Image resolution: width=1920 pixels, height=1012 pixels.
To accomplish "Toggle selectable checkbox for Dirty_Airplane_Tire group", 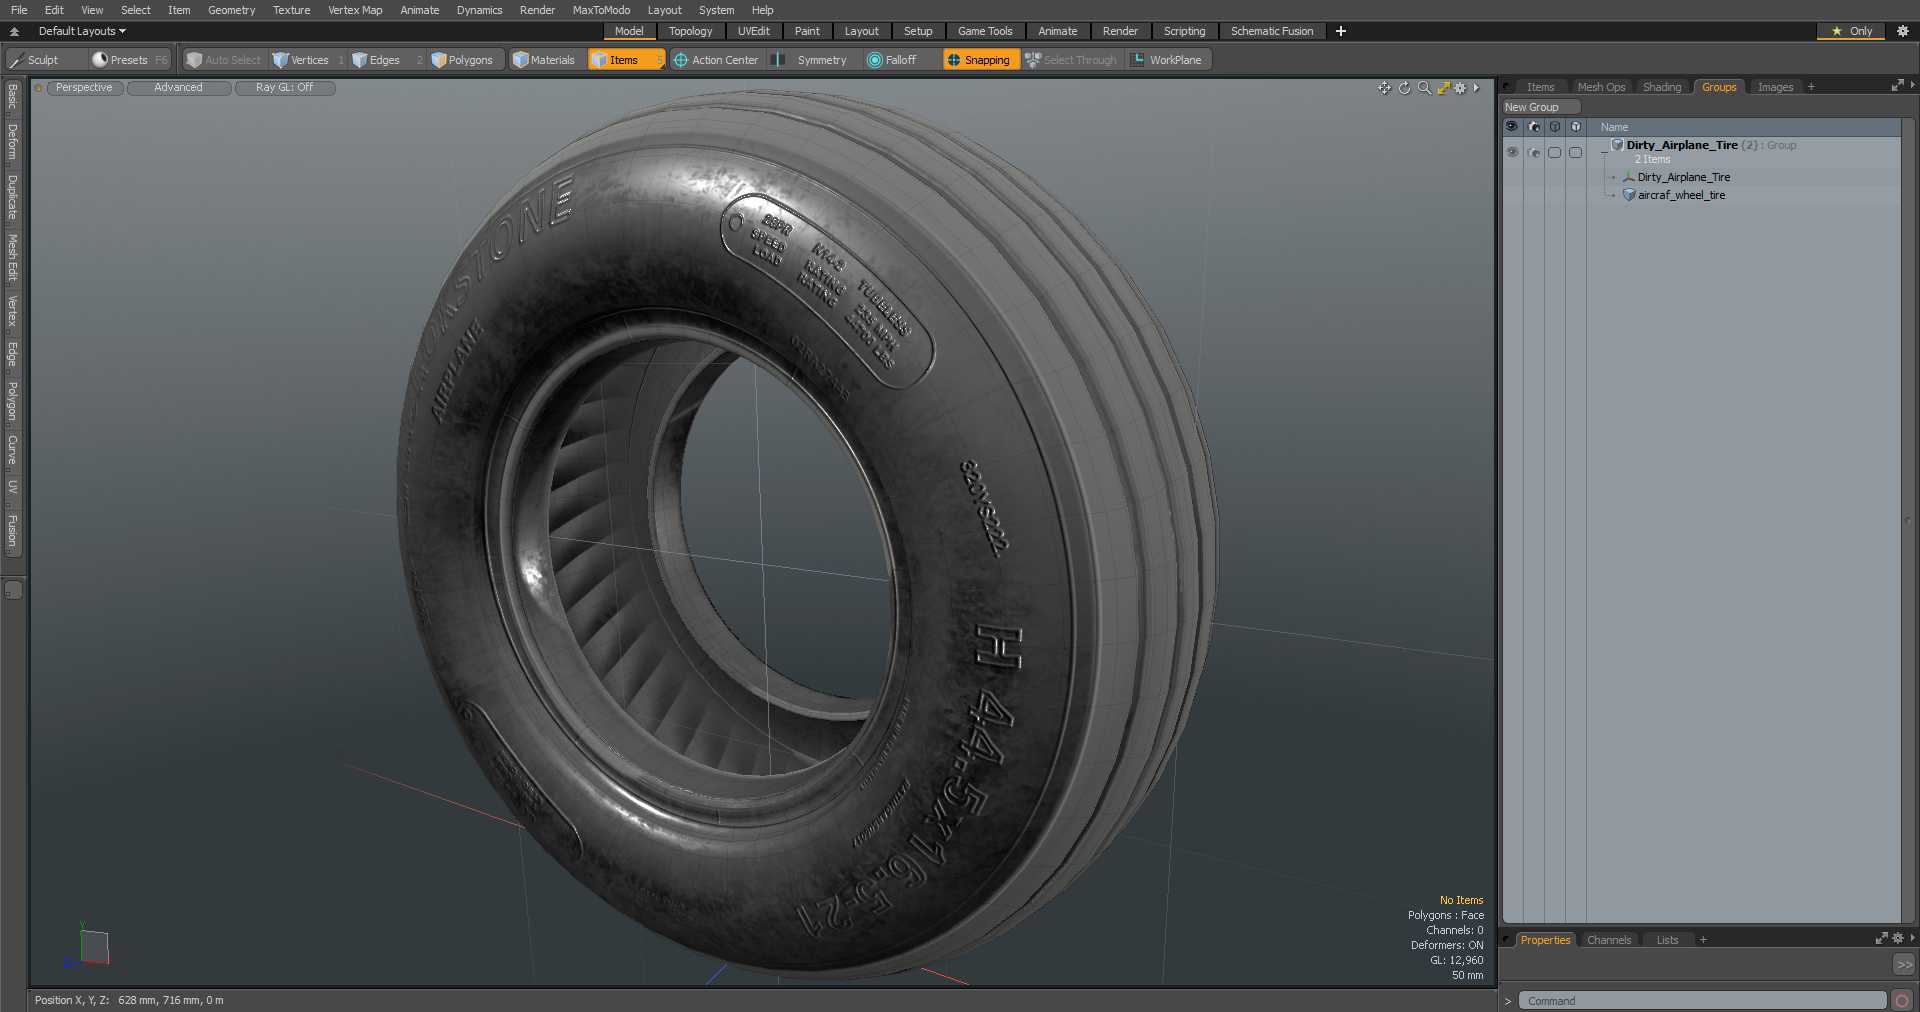I will [x=1576, y=152].
